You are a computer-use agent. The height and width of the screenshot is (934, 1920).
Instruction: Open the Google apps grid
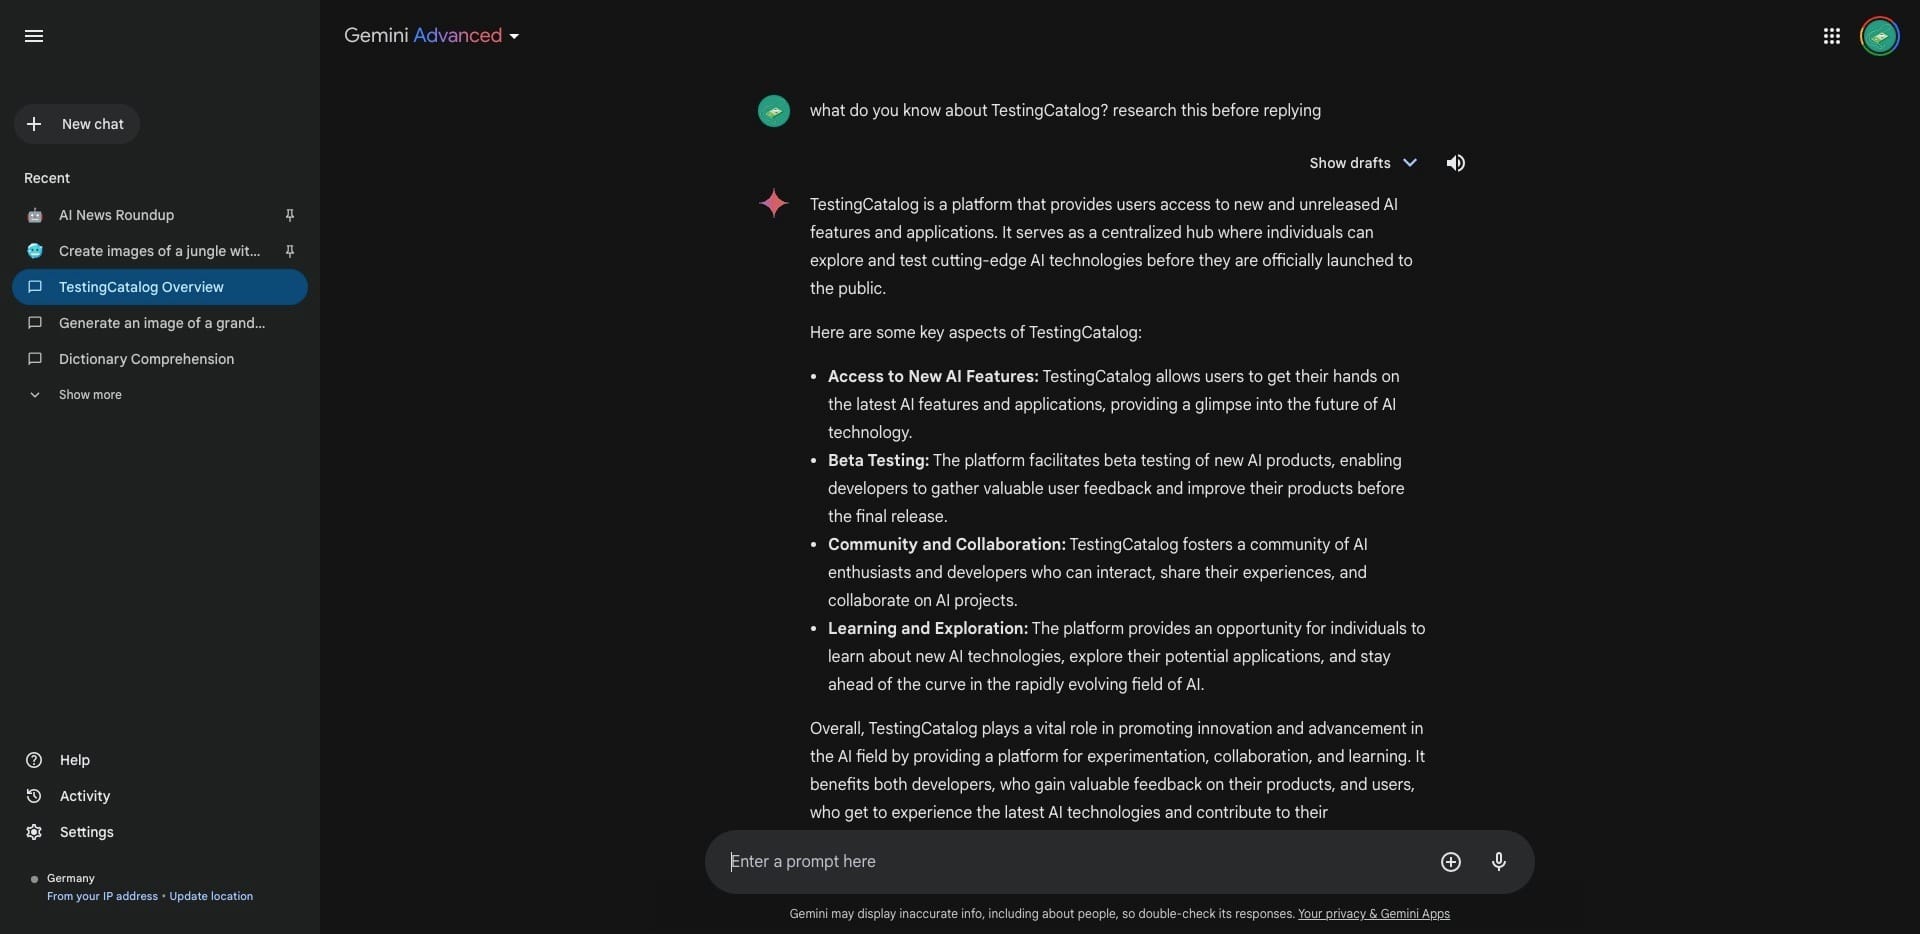tap(1831, 36)
